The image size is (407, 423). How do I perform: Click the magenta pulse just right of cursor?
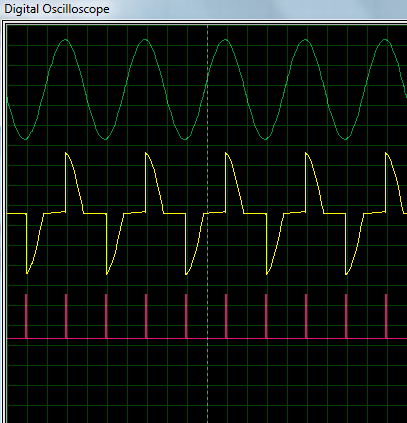point(226,316)
